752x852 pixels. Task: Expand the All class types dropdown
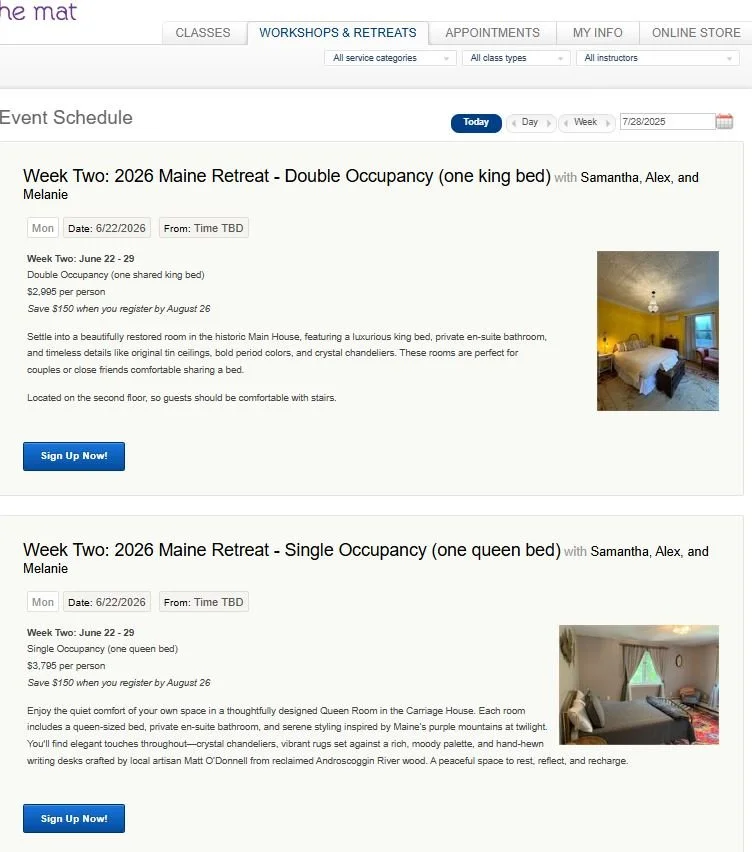point(516,58)
